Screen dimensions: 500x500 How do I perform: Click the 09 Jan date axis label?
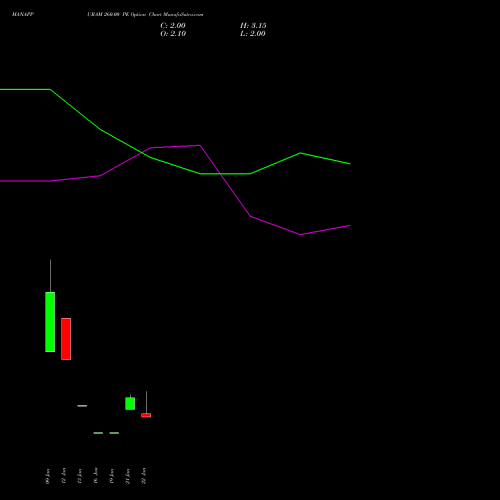[48, 476]
